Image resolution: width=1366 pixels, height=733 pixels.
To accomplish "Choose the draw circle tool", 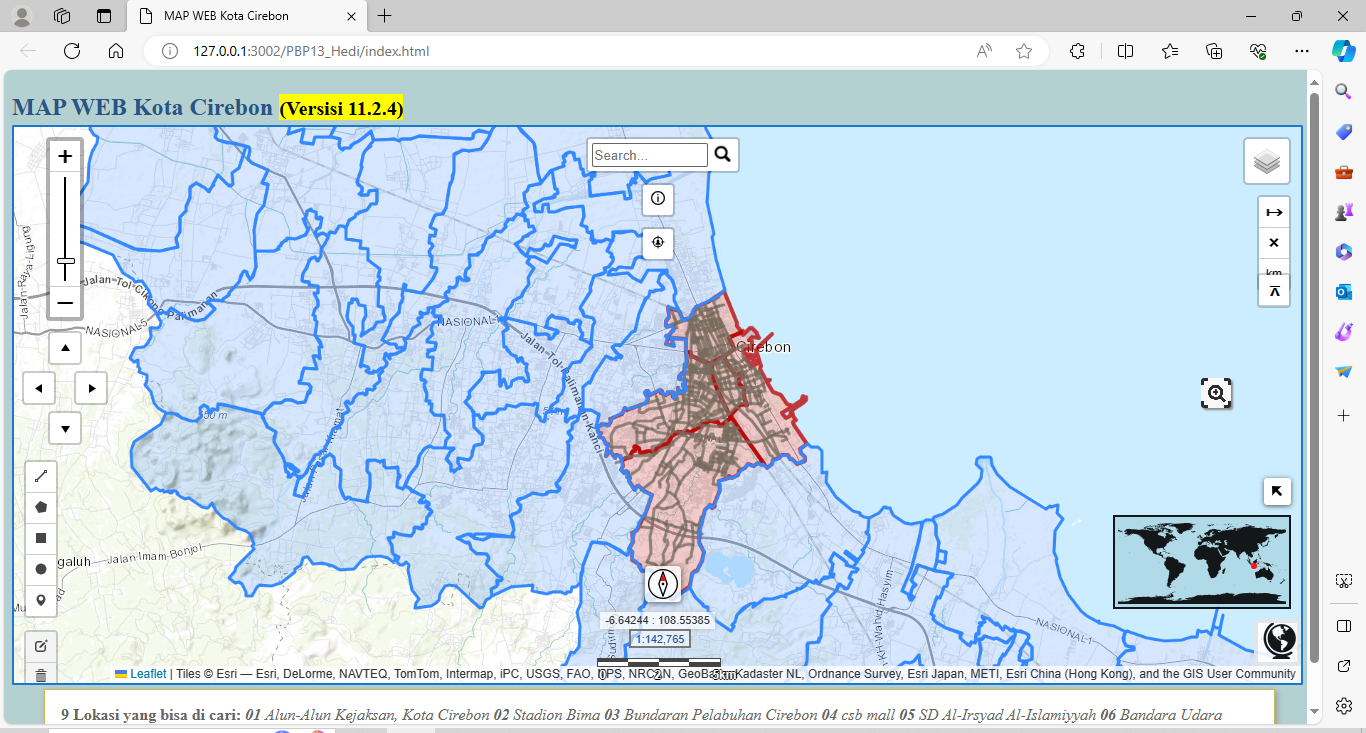I will tap(41, 569).
